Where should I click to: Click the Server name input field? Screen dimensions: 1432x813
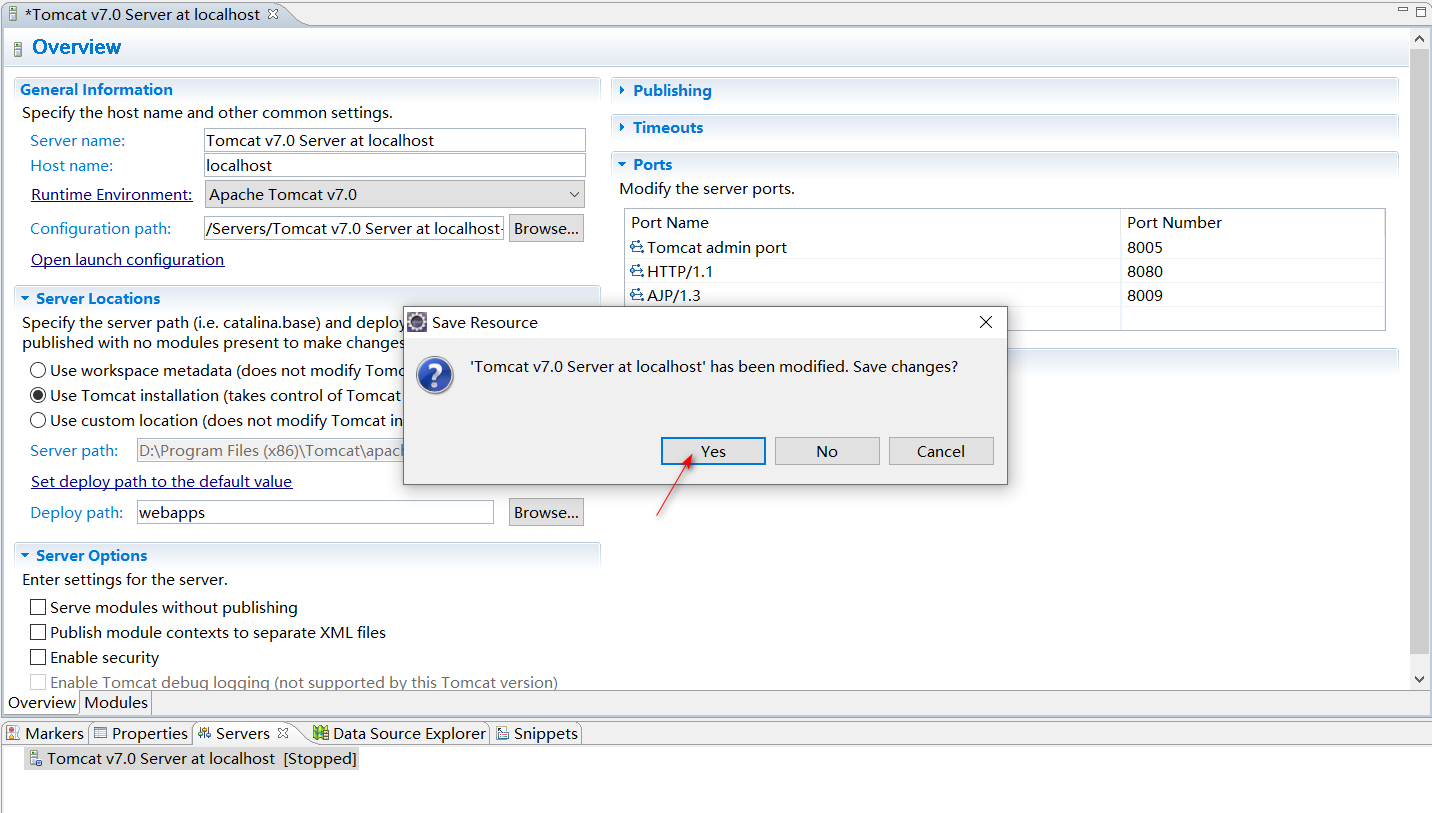(x=395, y=140)
